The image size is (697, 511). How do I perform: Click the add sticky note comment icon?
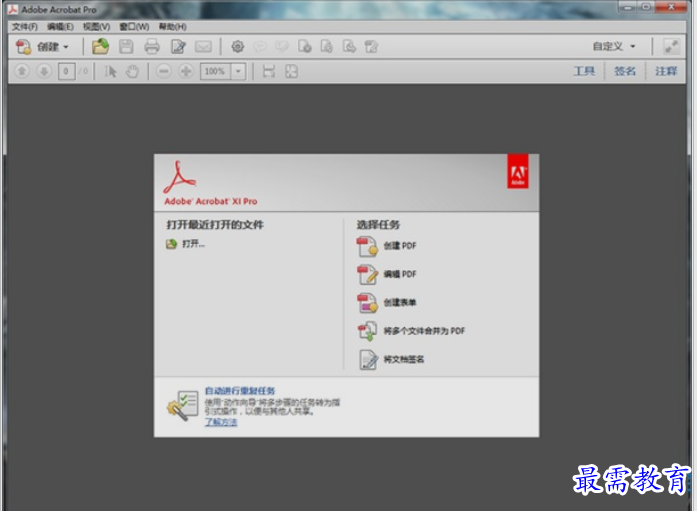(260, 46)
